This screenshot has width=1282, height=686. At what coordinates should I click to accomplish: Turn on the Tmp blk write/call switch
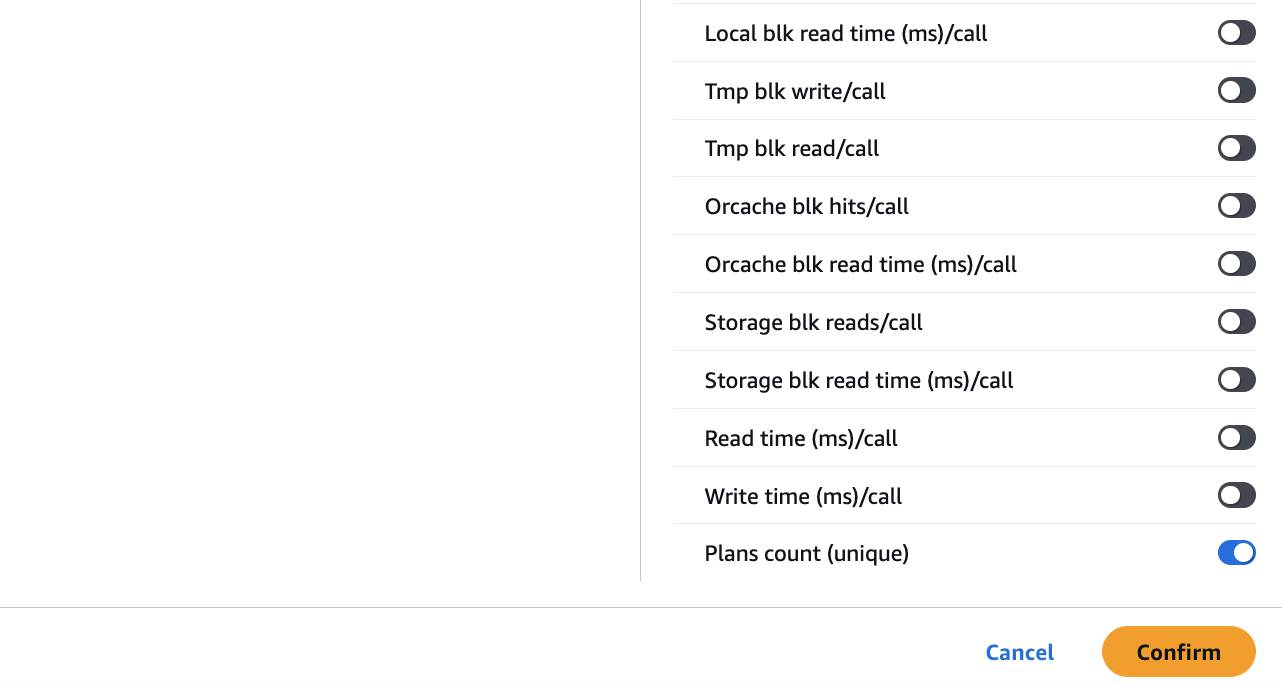pyautogui.click(x=1236, y=90)
